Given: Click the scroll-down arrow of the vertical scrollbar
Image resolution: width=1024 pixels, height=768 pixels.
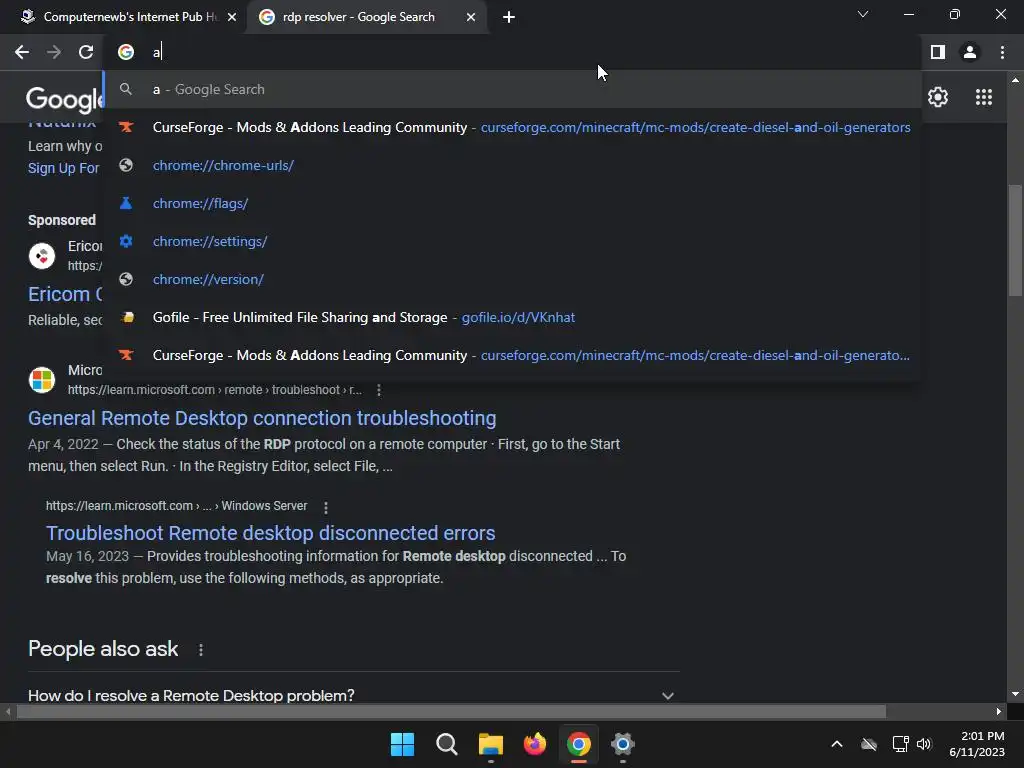Looking at the screenshot, I should pos(1015,694).
